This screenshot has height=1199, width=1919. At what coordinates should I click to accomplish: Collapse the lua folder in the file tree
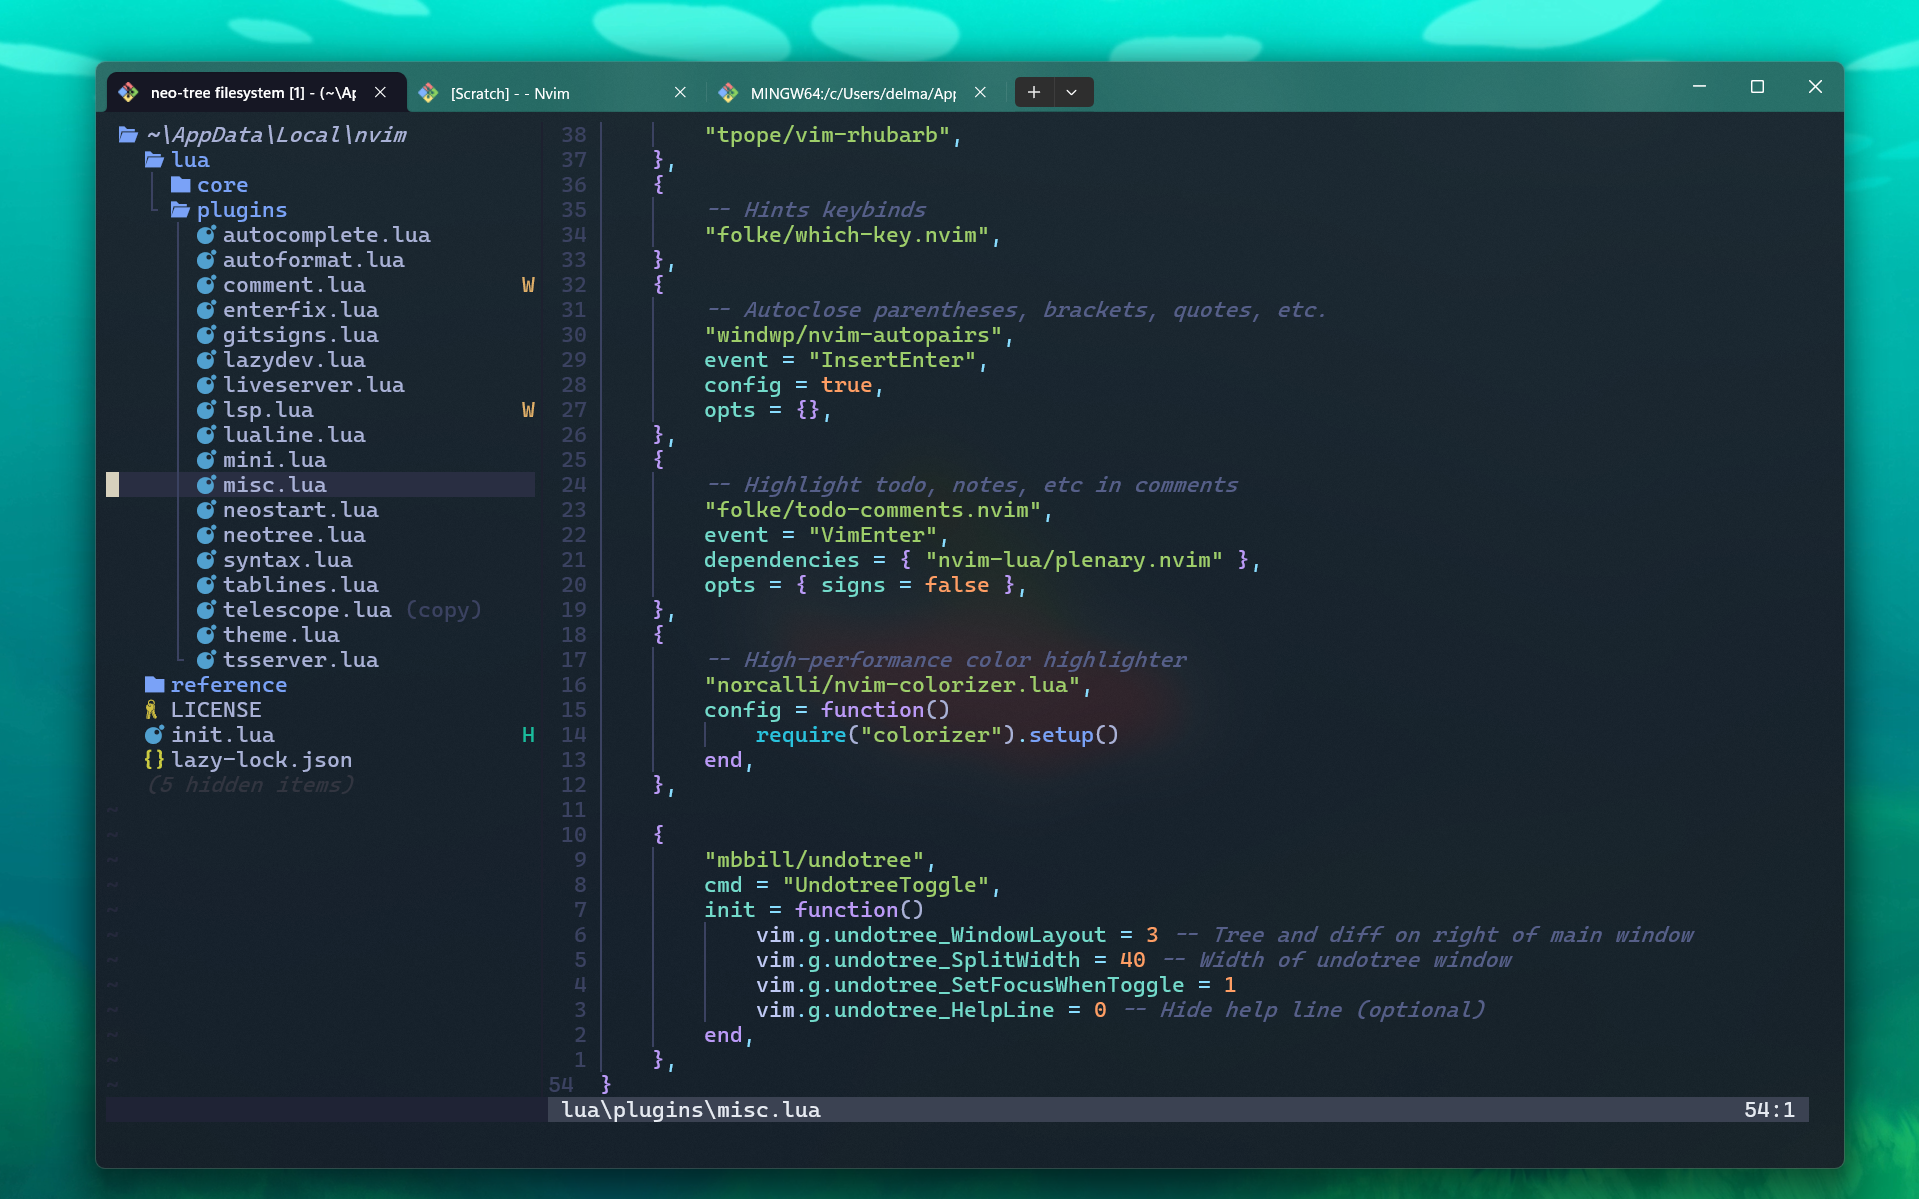click(x=190, y=159)
